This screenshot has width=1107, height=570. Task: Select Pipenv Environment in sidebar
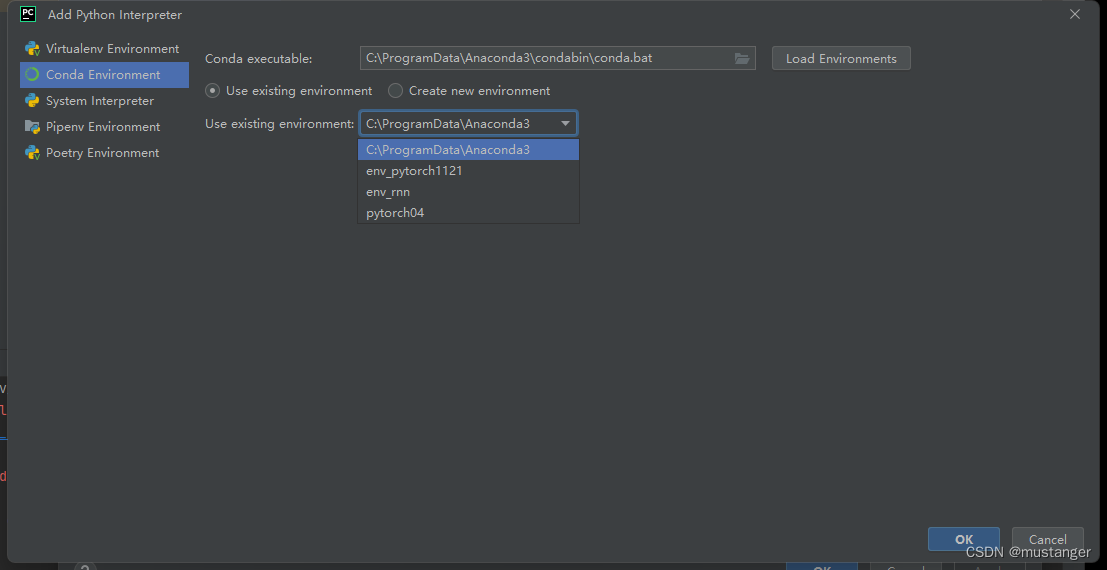[104, 127]
